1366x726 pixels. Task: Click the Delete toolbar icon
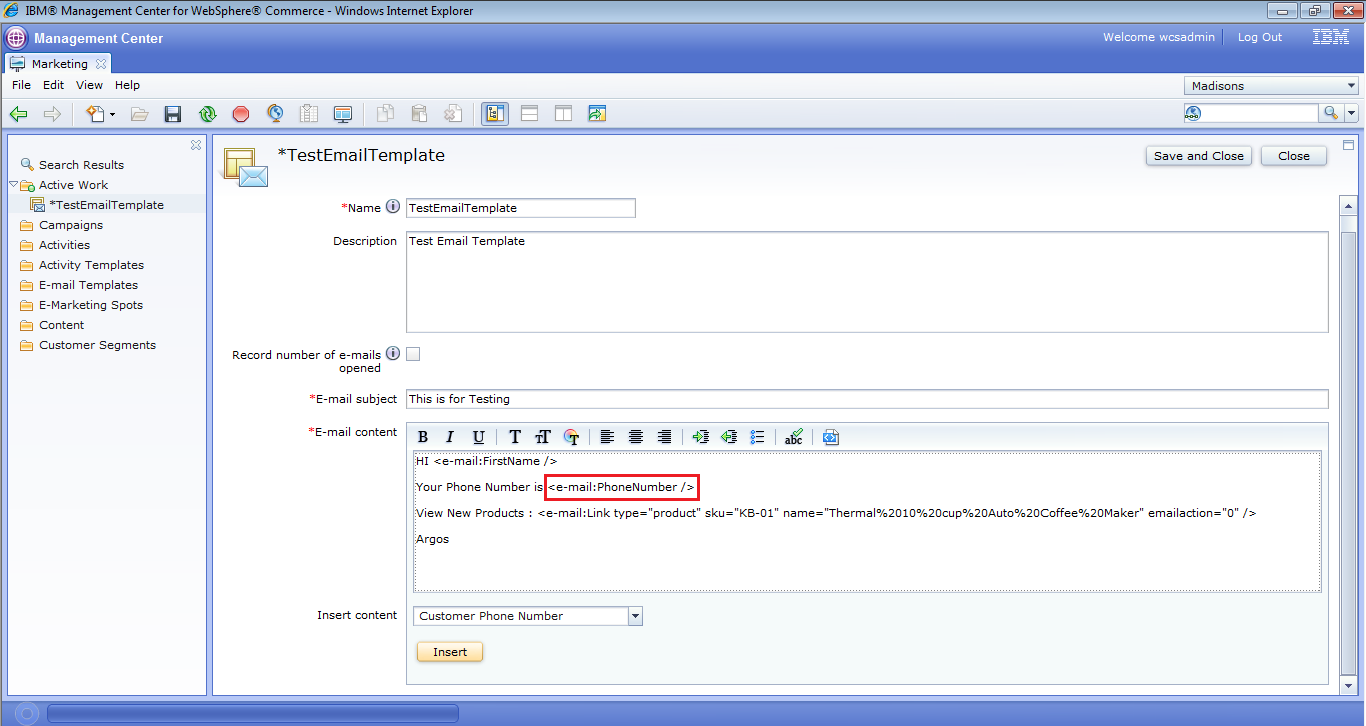click(453, 114)
